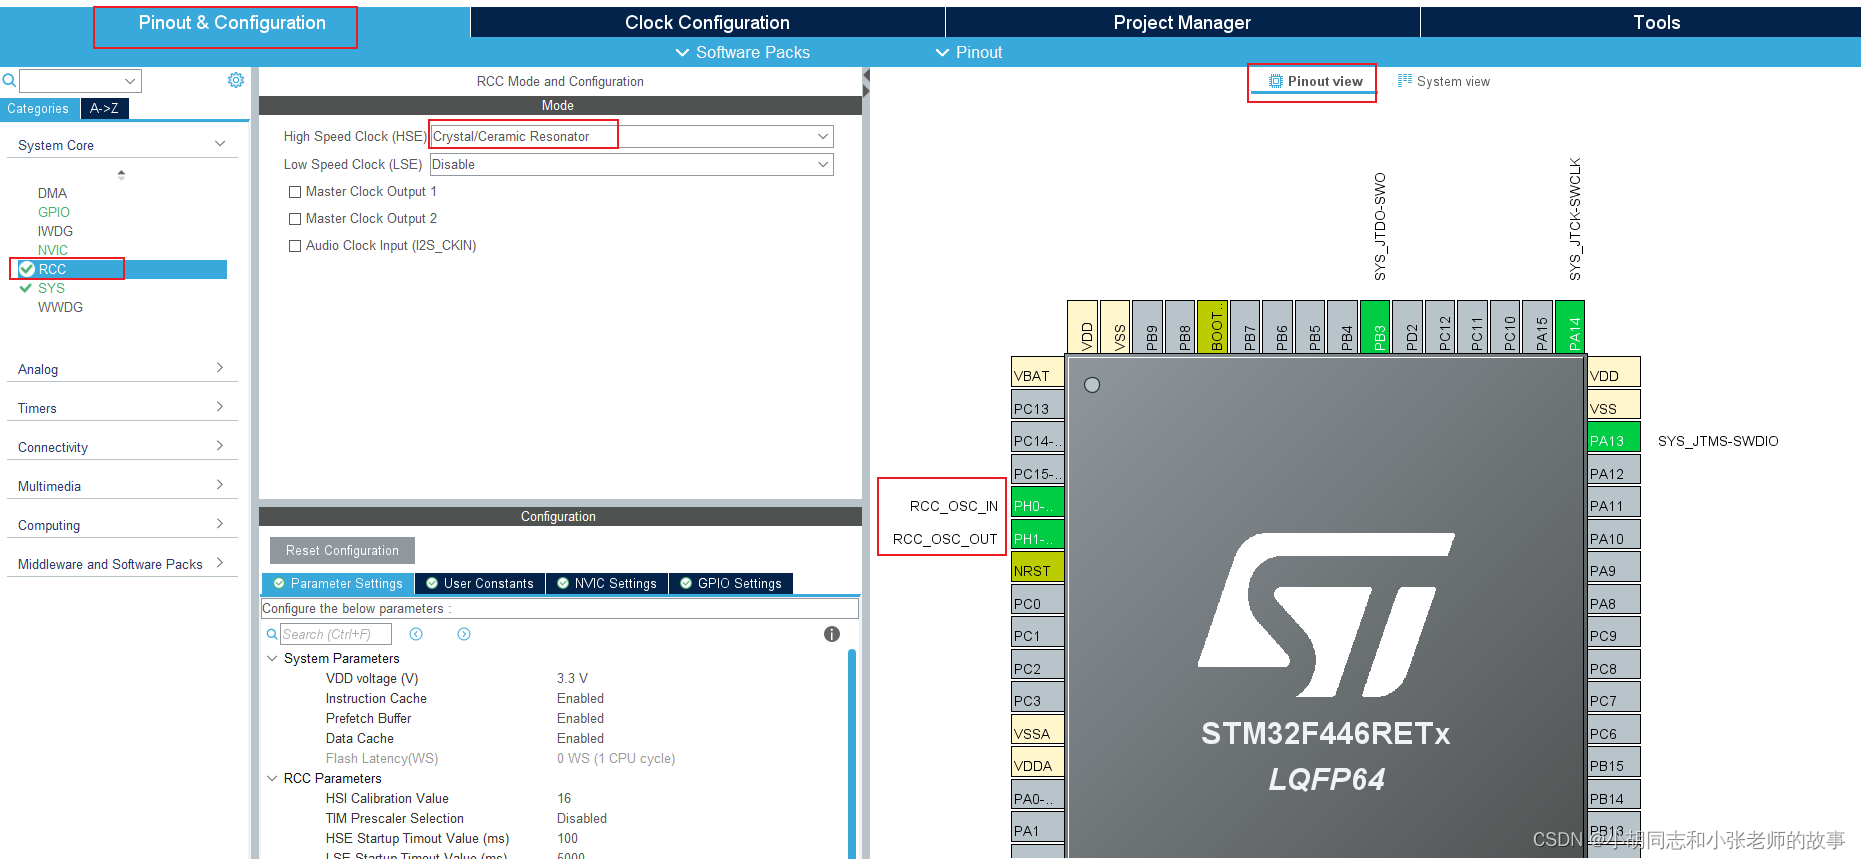Screen dimensions: 1861x859
Task: Open the Pinout dropdown menu
Action: coord(969,52)
